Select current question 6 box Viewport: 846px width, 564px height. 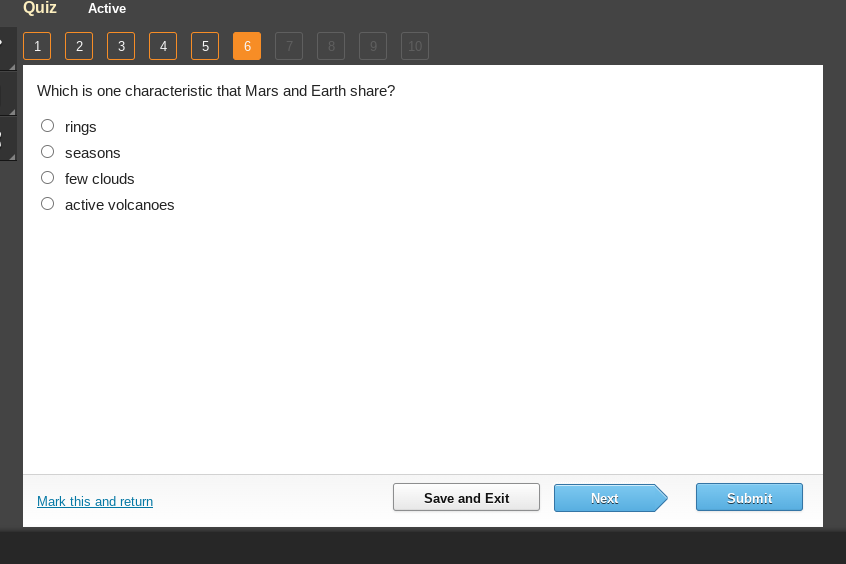tap(247, 46)
